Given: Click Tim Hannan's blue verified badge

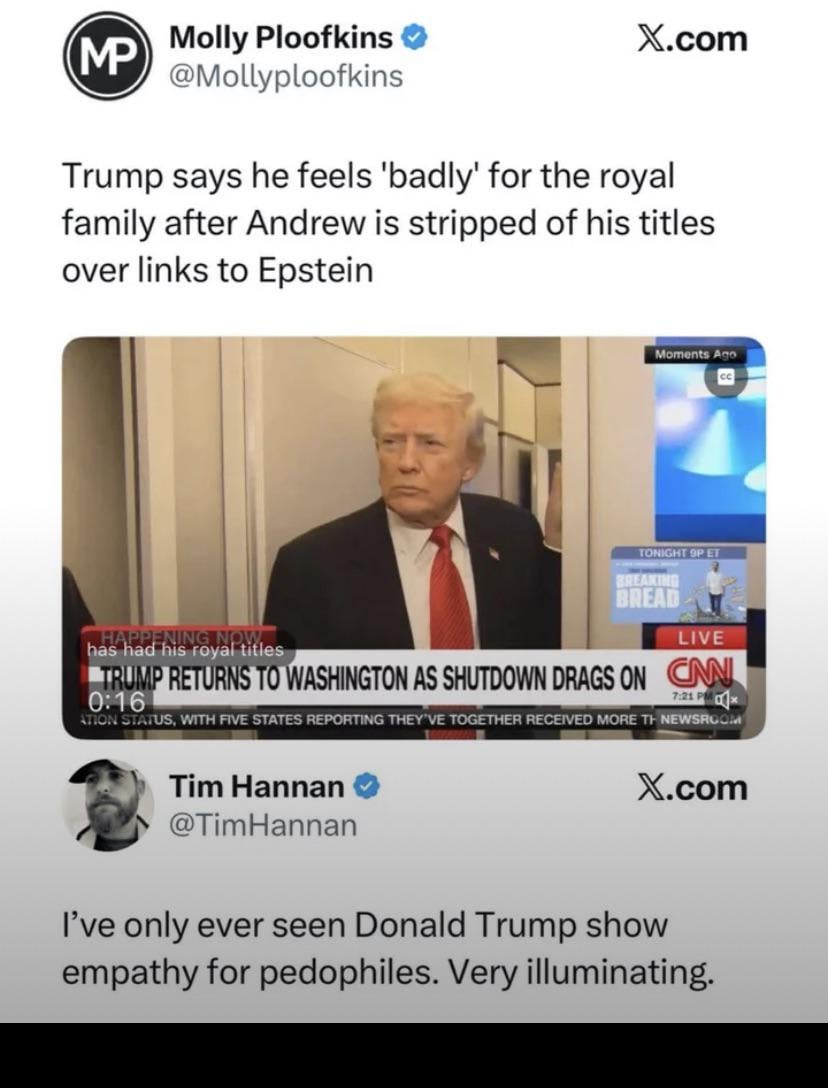Looking at the screenshot, I should click(x=367, y=786).
